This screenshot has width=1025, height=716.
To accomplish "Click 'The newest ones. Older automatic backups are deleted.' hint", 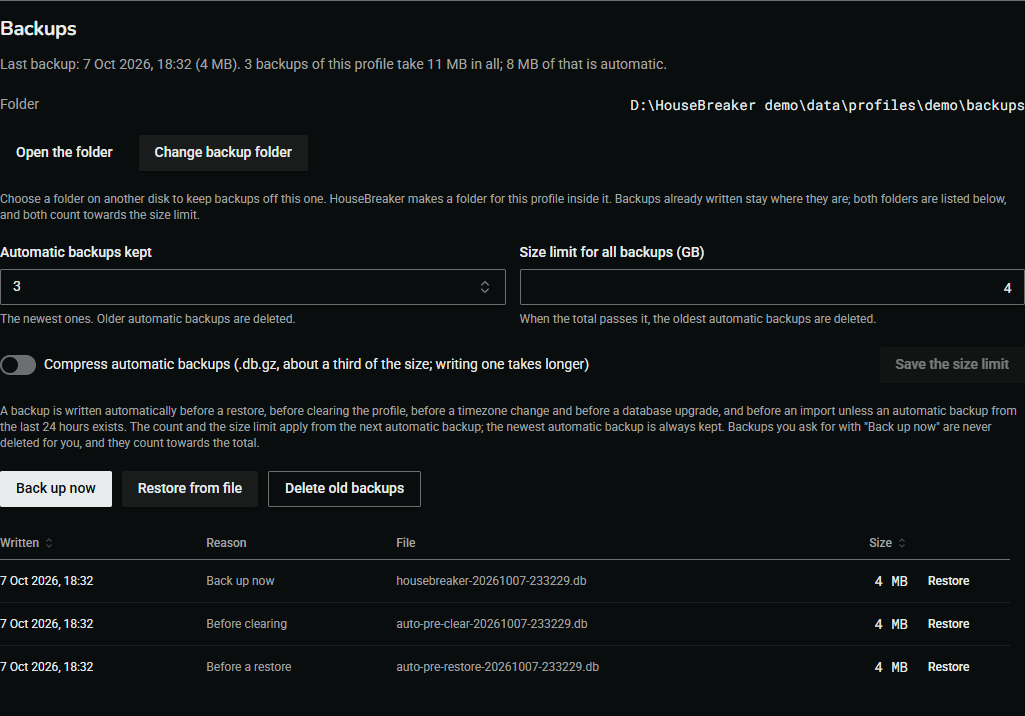I will [x=148, y=319].
